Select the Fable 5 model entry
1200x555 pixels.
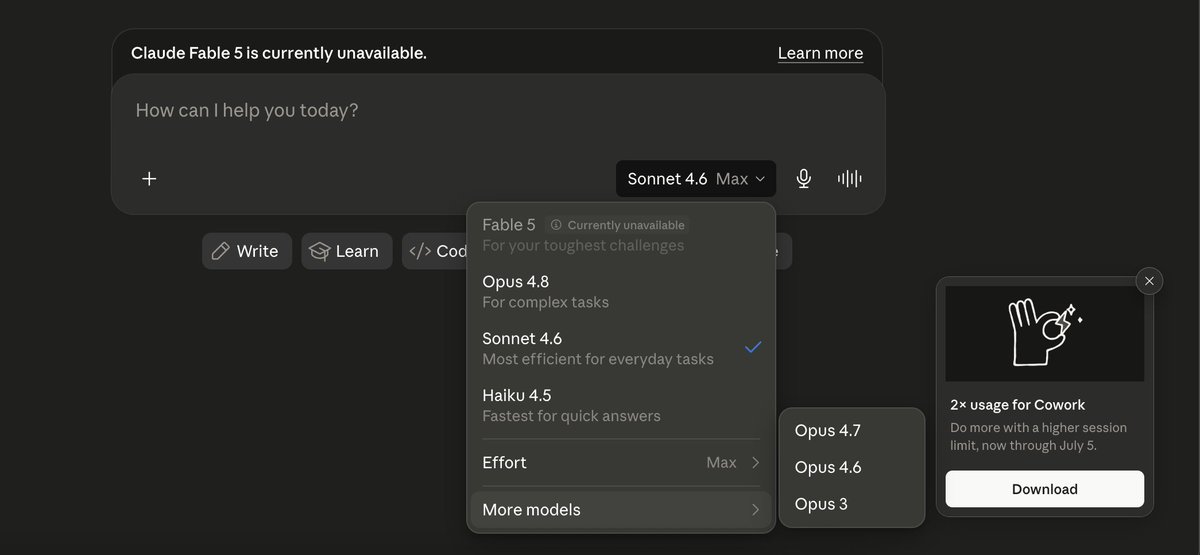621,235
